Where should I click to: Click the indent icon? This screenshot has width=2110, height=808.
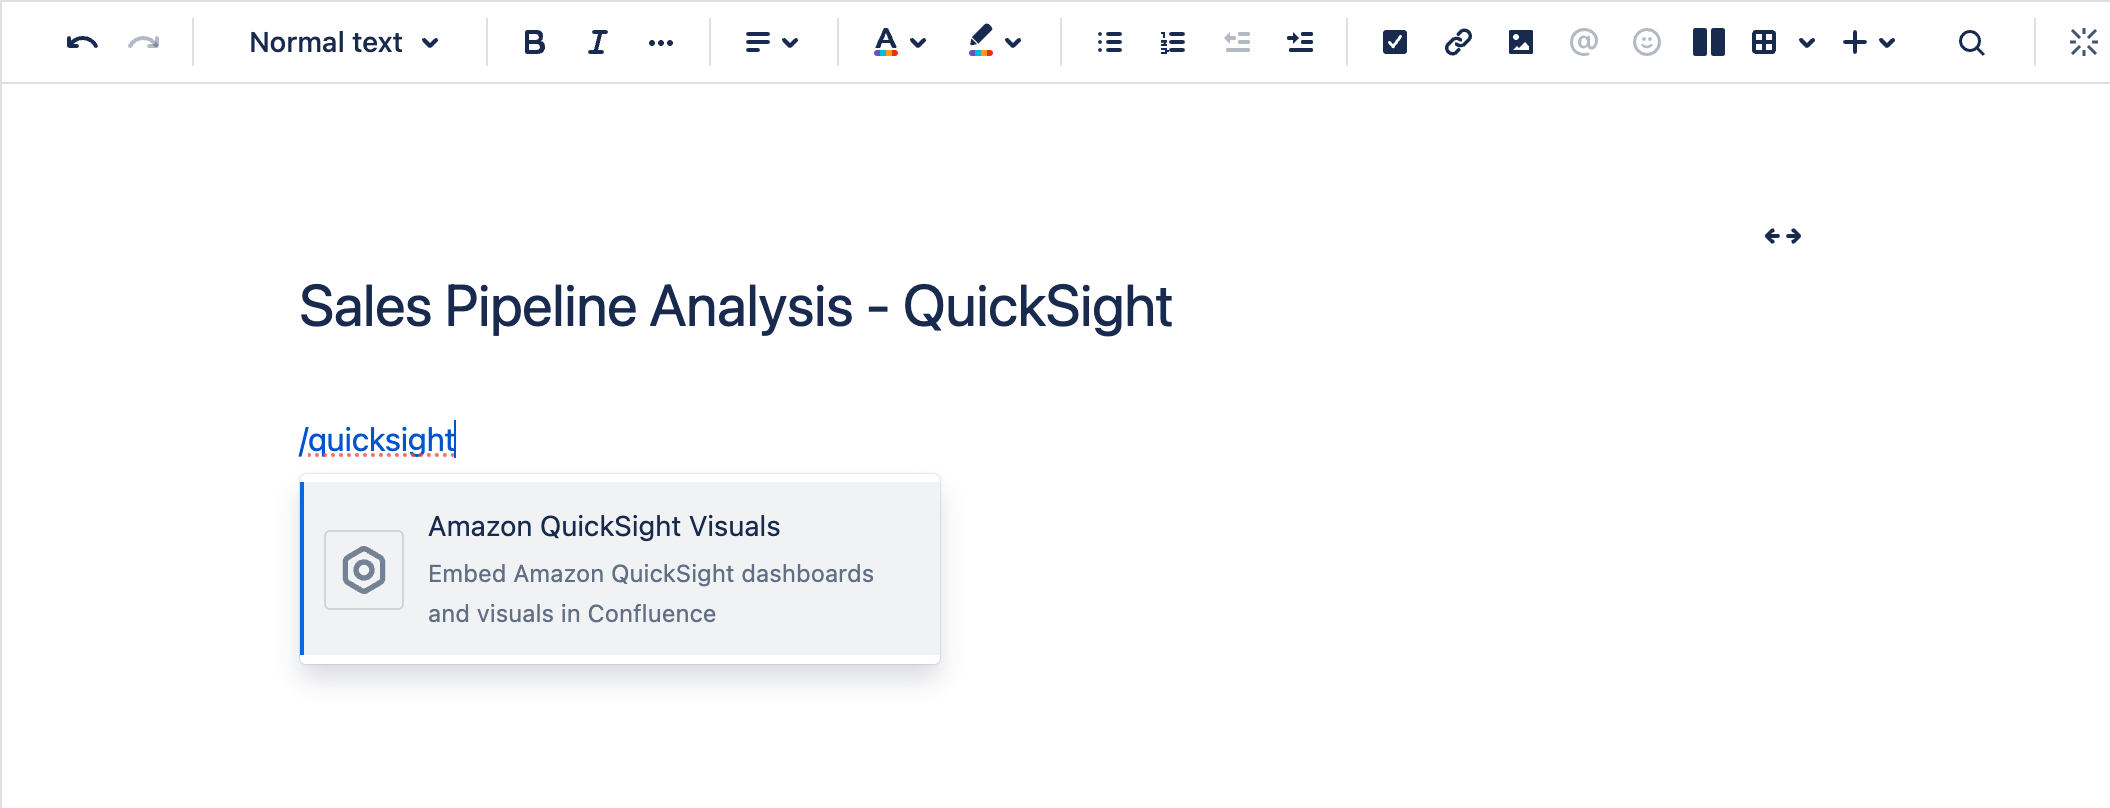tap(1300, 42)
